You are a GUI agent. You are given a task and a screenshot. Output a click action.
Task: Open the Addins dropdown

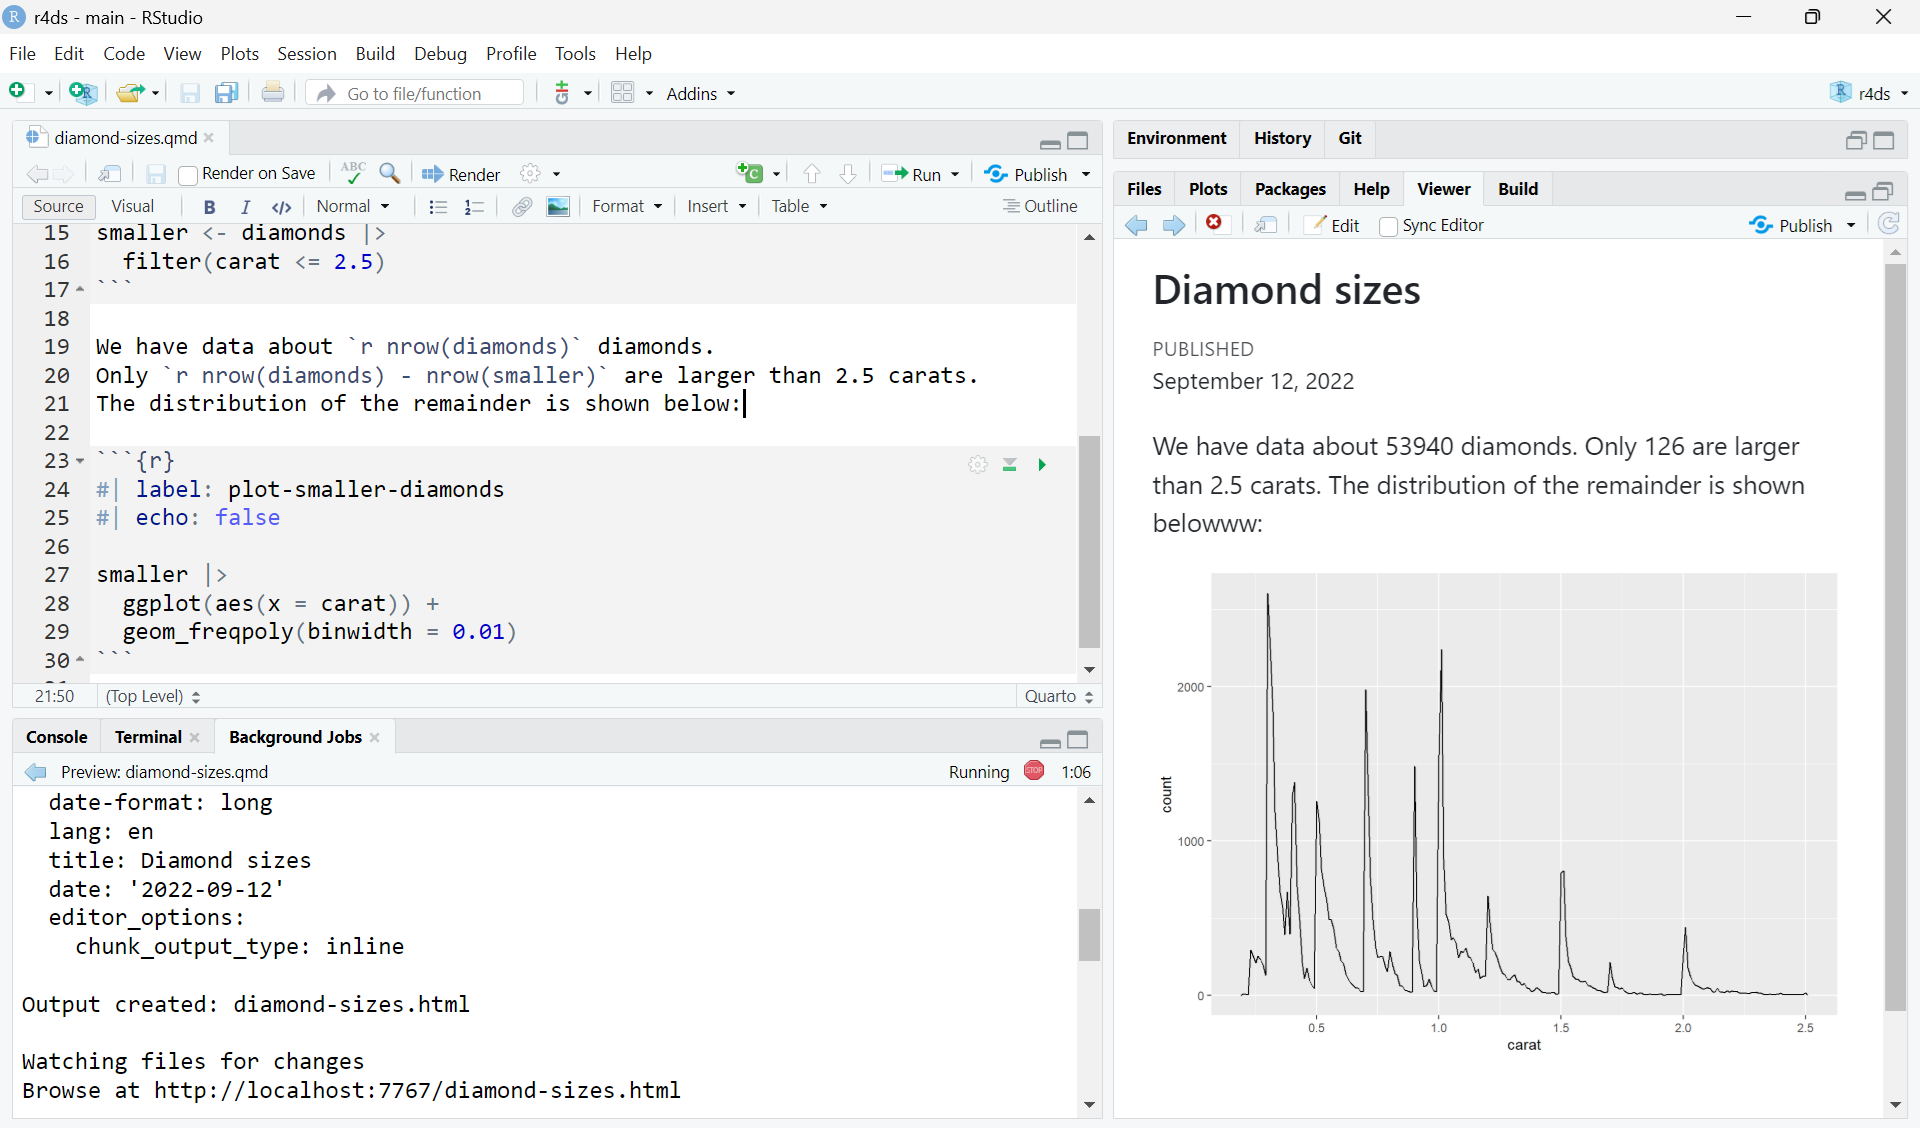[x=701, y=93]
